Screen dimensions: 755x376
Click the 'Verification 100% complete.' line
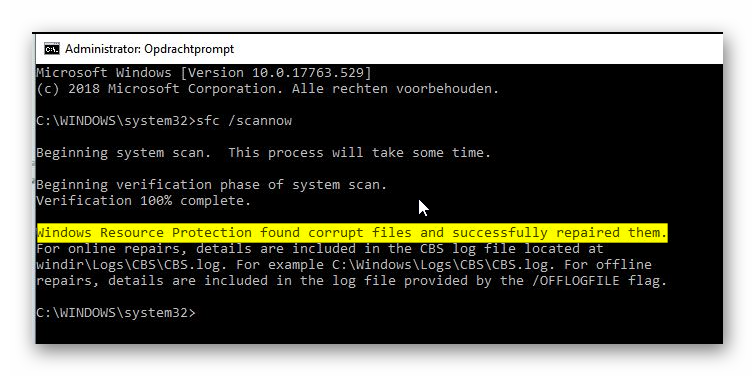click(144, 201)
